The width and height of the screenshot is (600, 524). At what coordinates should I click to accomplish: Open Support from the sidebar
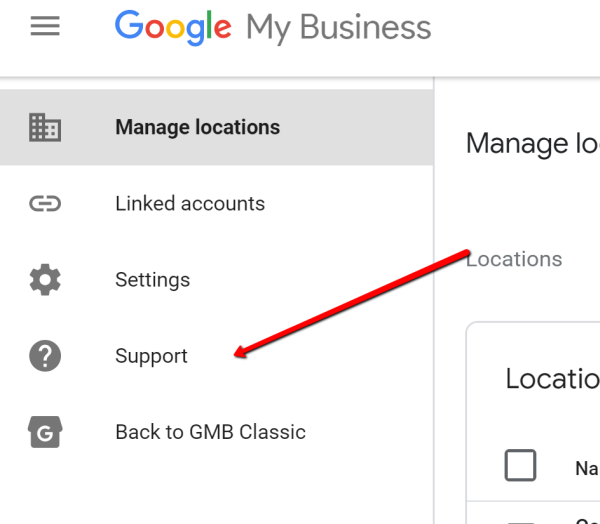pos(217,356)
